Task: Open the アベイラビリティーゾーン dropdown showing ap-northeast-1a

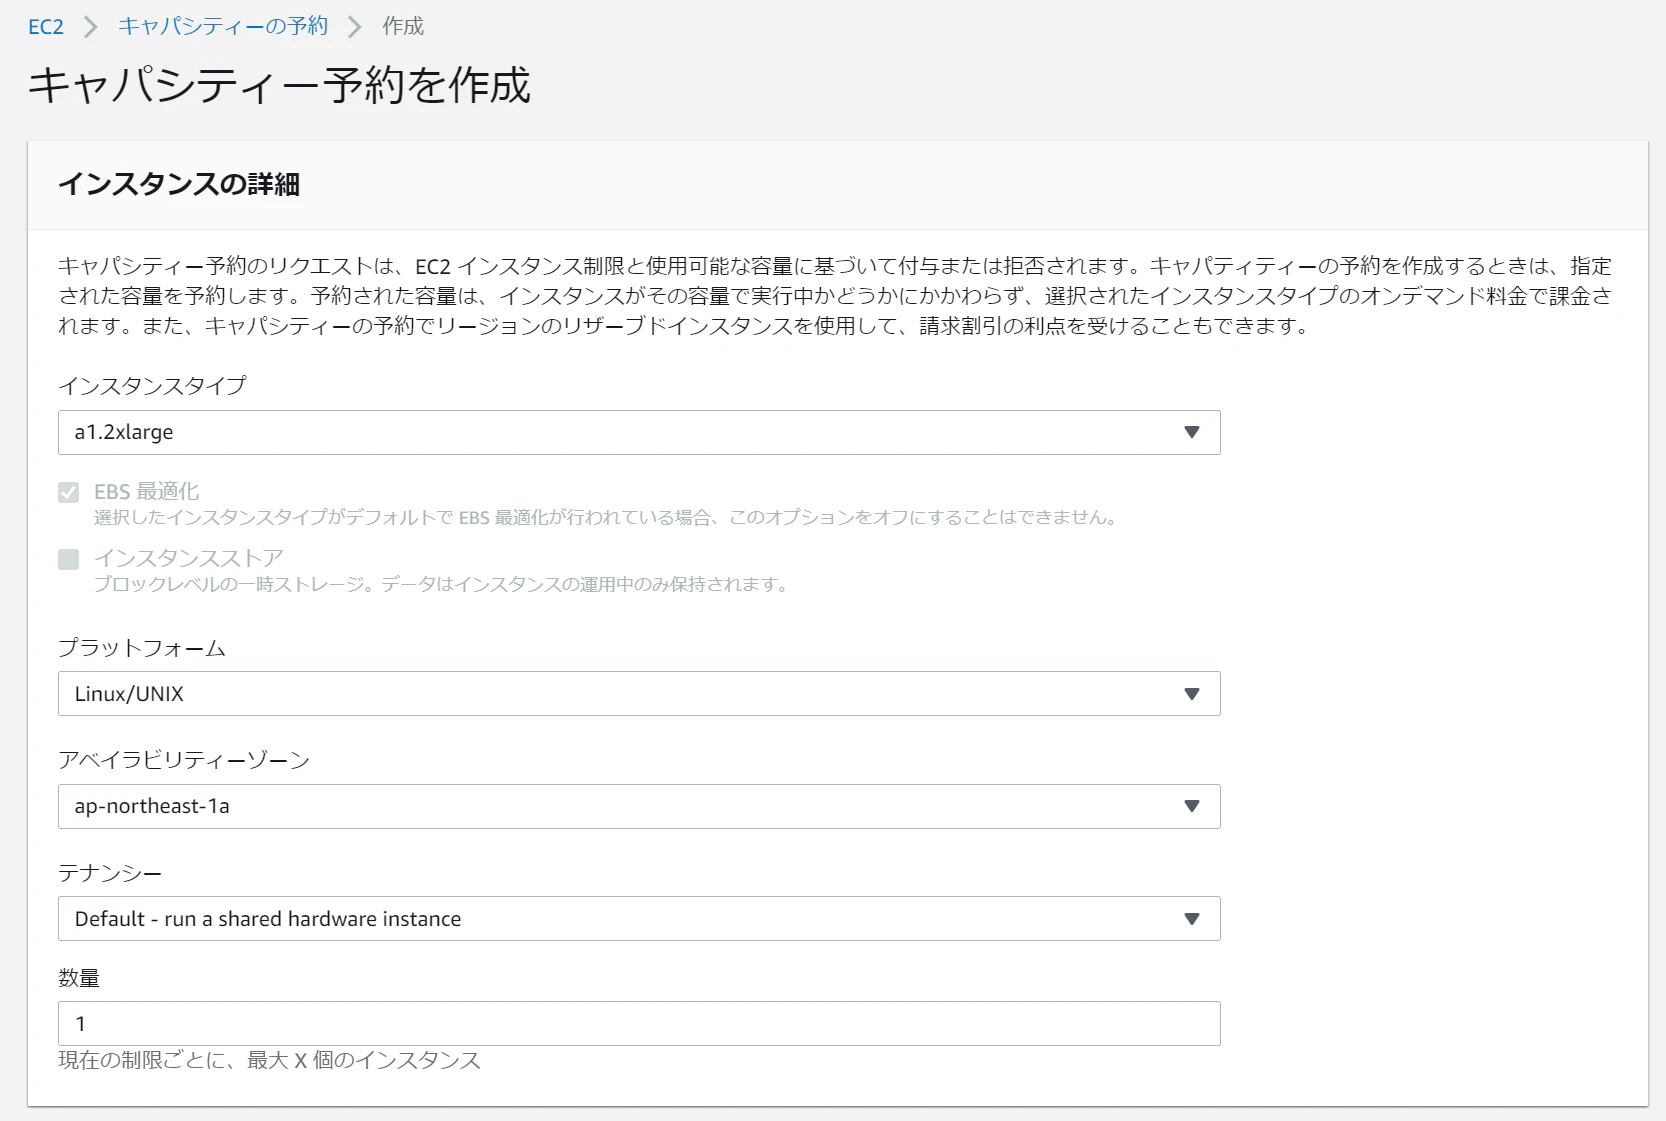Action: (x=639, y=806)
